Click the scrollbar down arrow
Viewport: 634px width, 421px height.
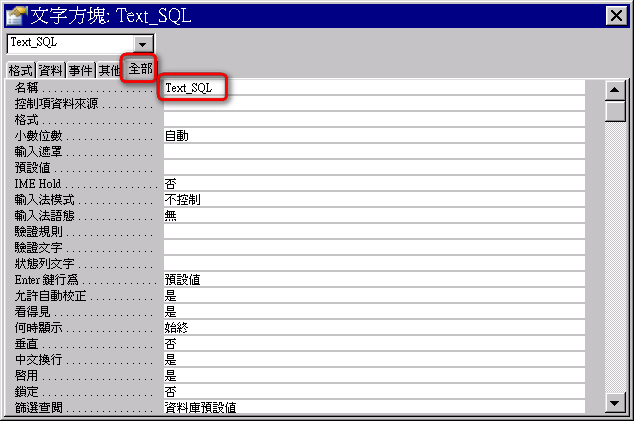point(615,403)
